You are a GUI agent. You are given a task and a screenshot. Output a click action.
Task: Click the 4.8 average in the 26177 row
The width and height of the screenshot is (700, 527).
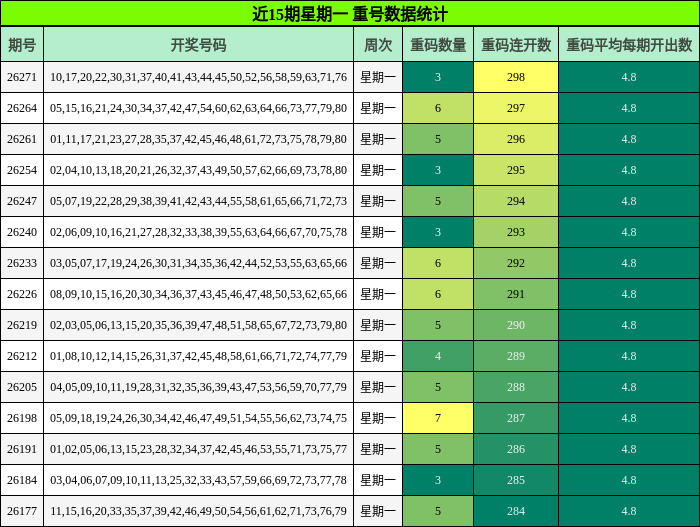[x=629, y=511]
